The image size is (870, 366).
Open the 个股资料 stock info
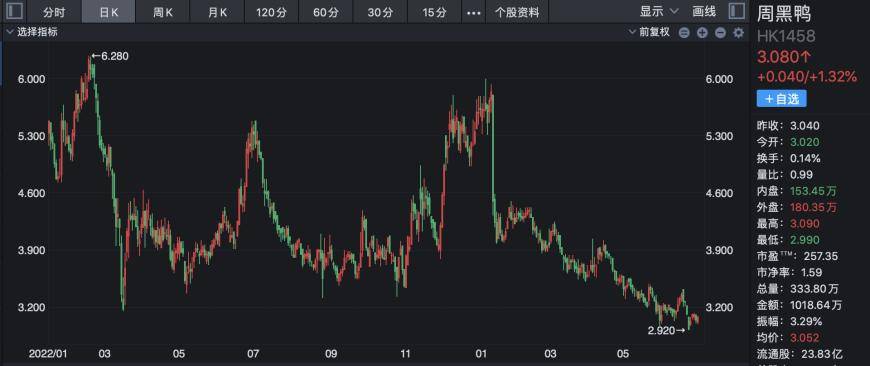click(x=517, y=12)
